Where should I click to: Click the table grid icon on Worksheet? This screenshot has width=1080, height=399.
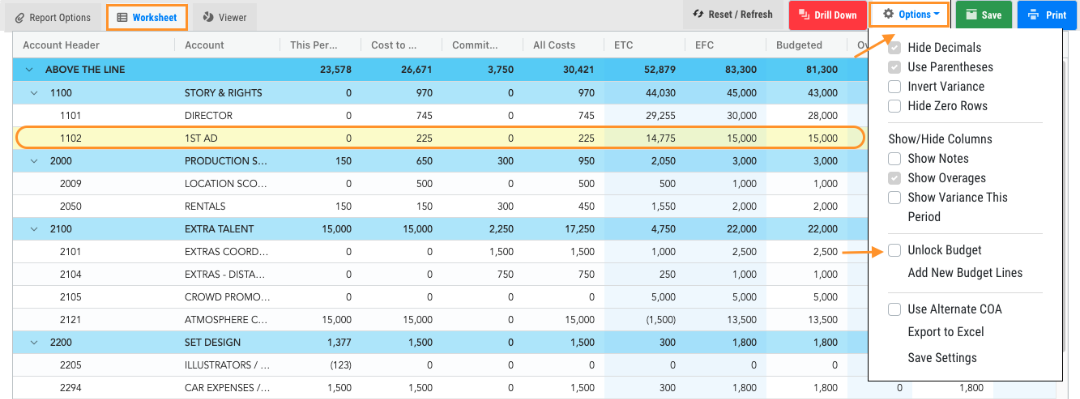click(x=122, y=17)
